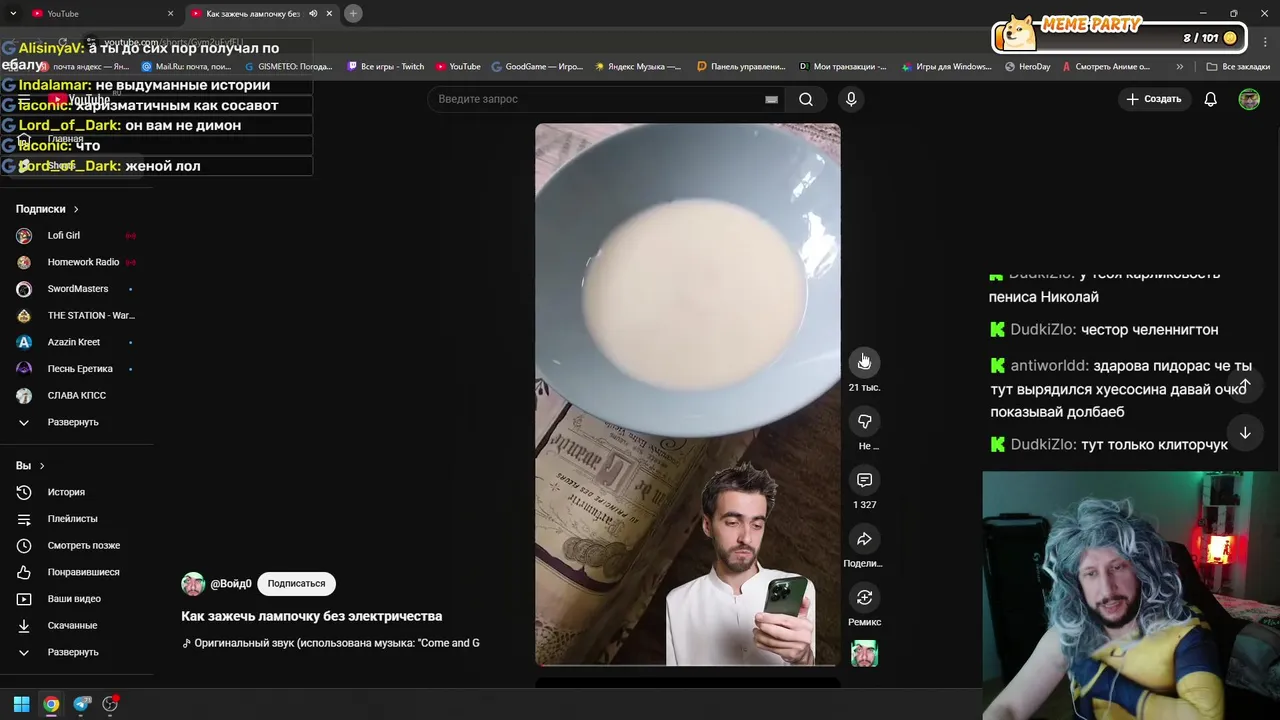Mute the tab via speaker icon
Viewport: 1280px width, 720px height.
coord(313,13)
